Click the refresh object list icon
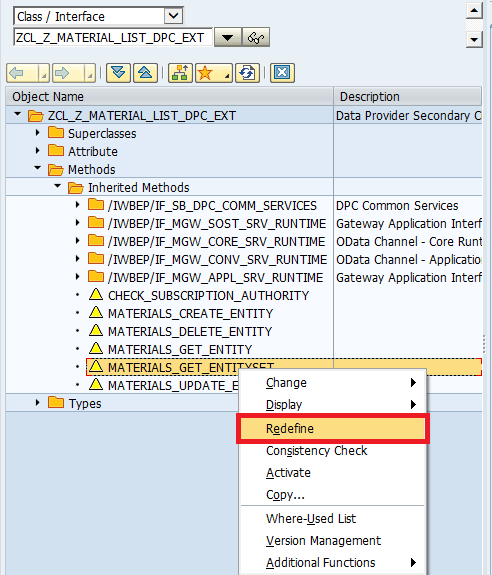The image size is (492, 575). [247, 73]
